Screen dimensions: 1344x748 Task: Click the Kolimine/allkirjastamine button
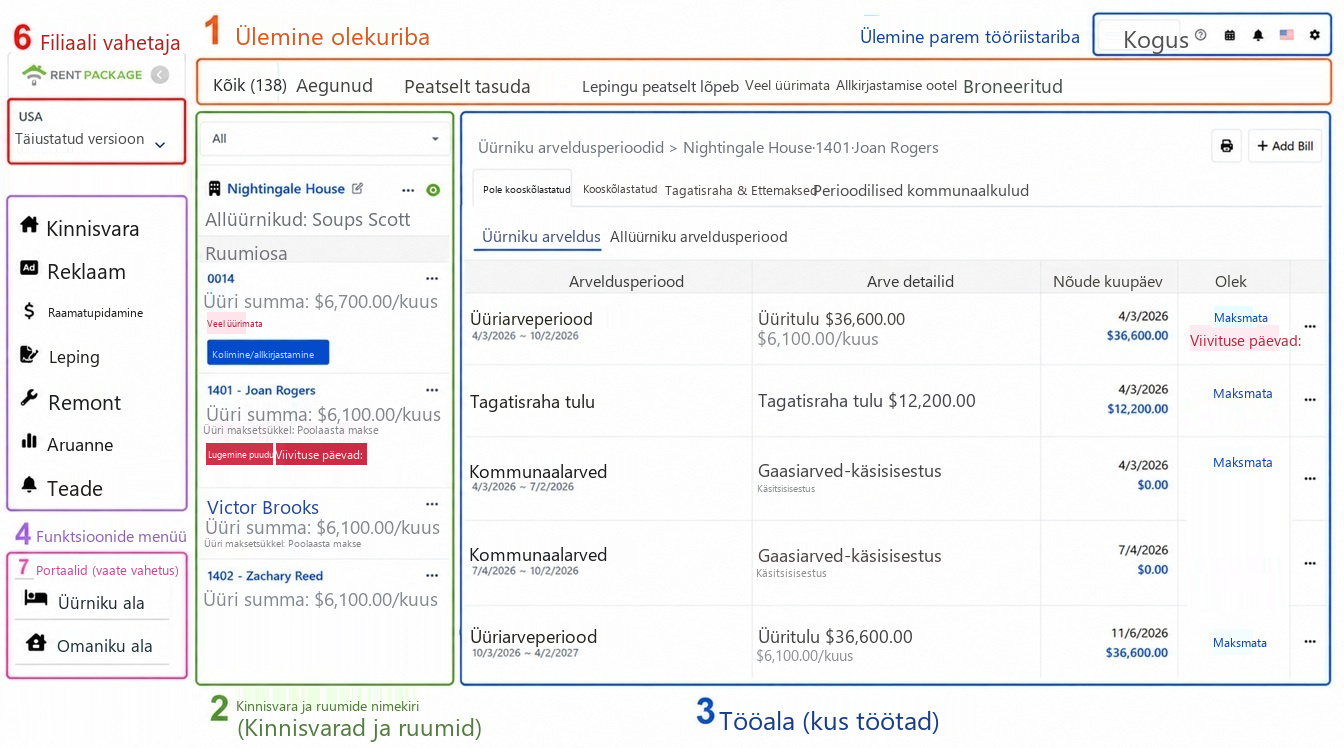[268, 354]
